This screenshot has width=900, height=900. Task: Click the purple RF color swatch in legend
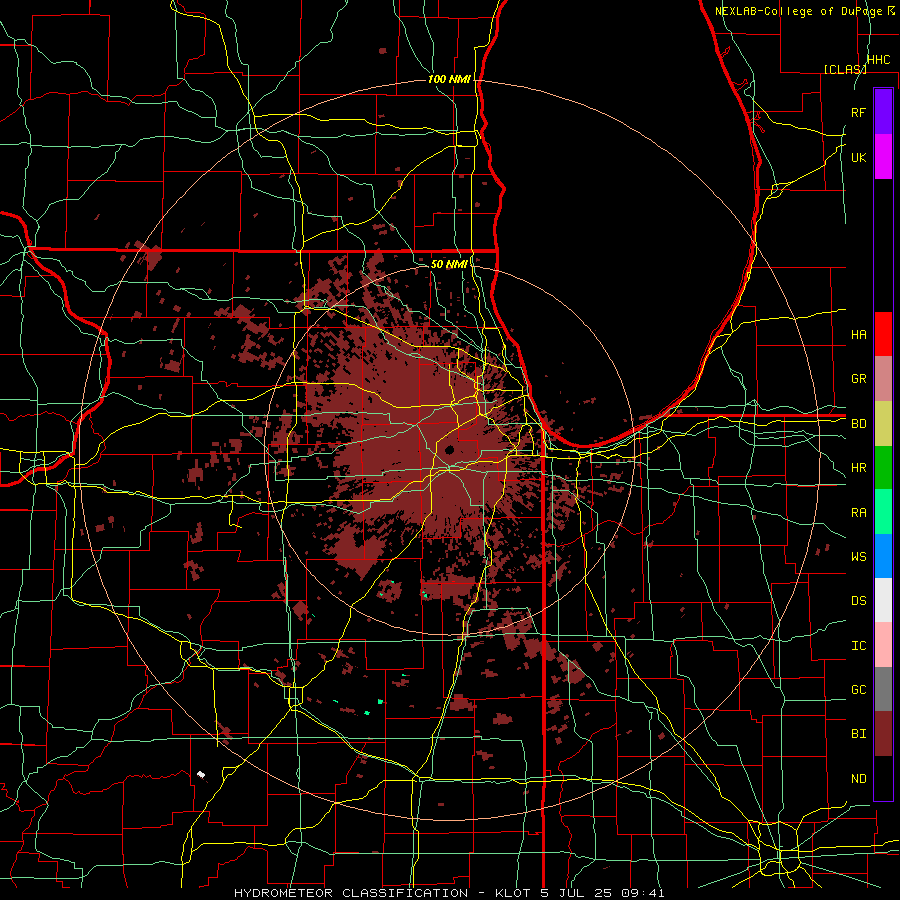pos(883,112)
